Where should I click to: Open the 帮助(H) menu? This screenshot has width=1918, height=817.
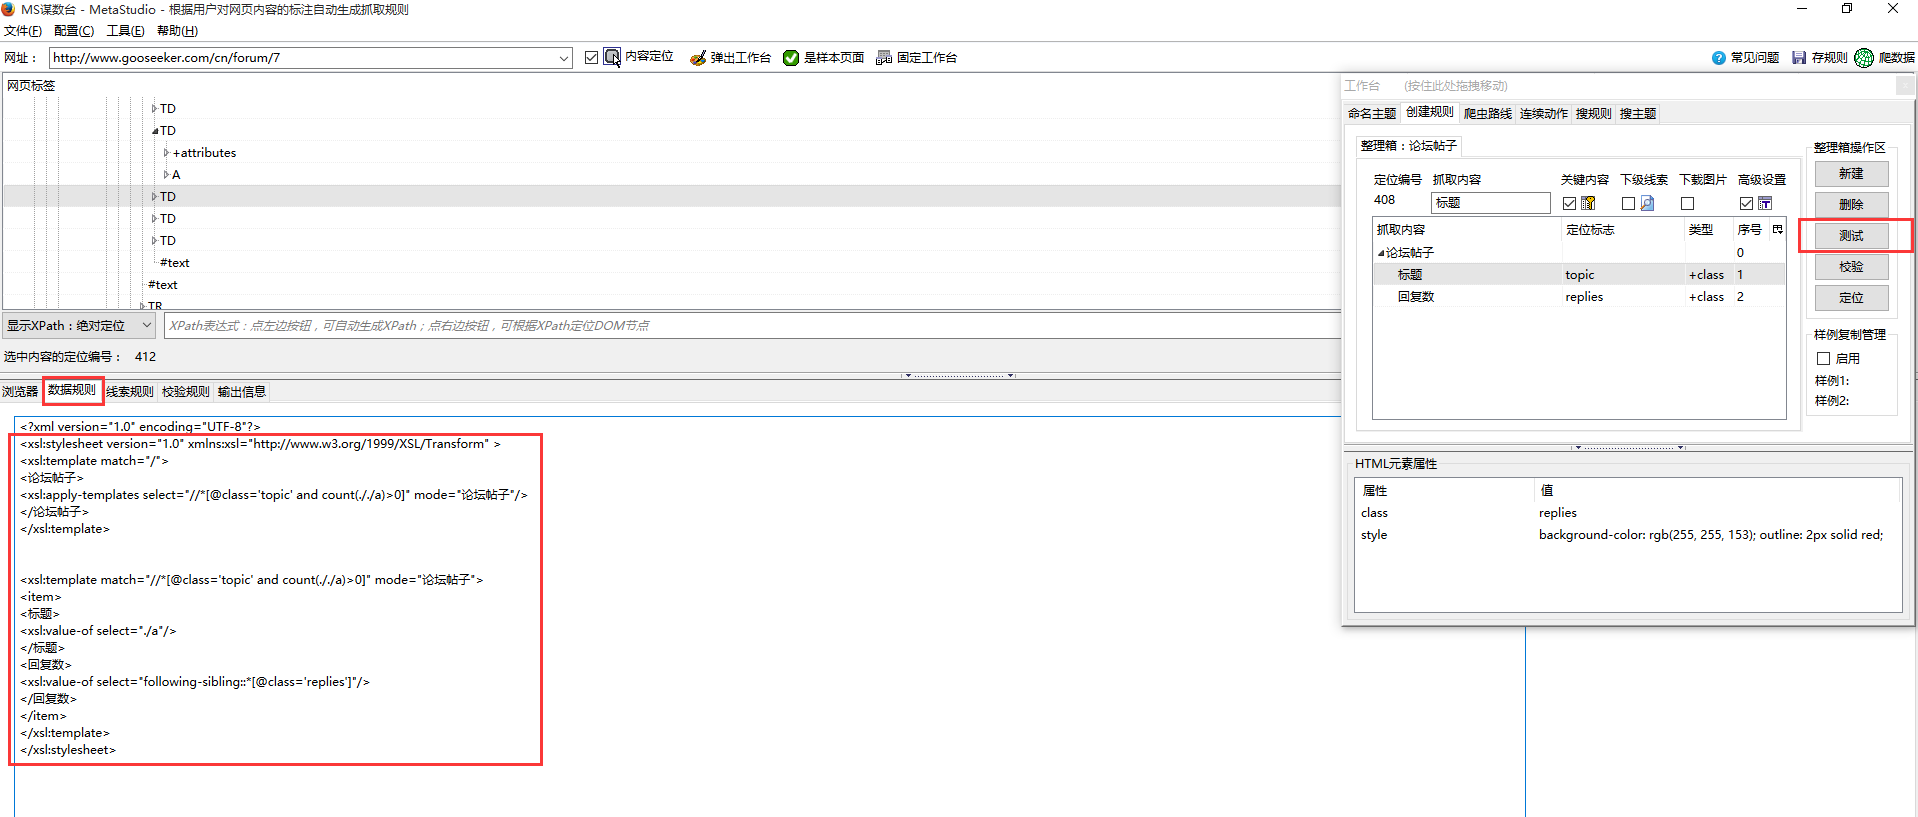(x=177, y=31)
